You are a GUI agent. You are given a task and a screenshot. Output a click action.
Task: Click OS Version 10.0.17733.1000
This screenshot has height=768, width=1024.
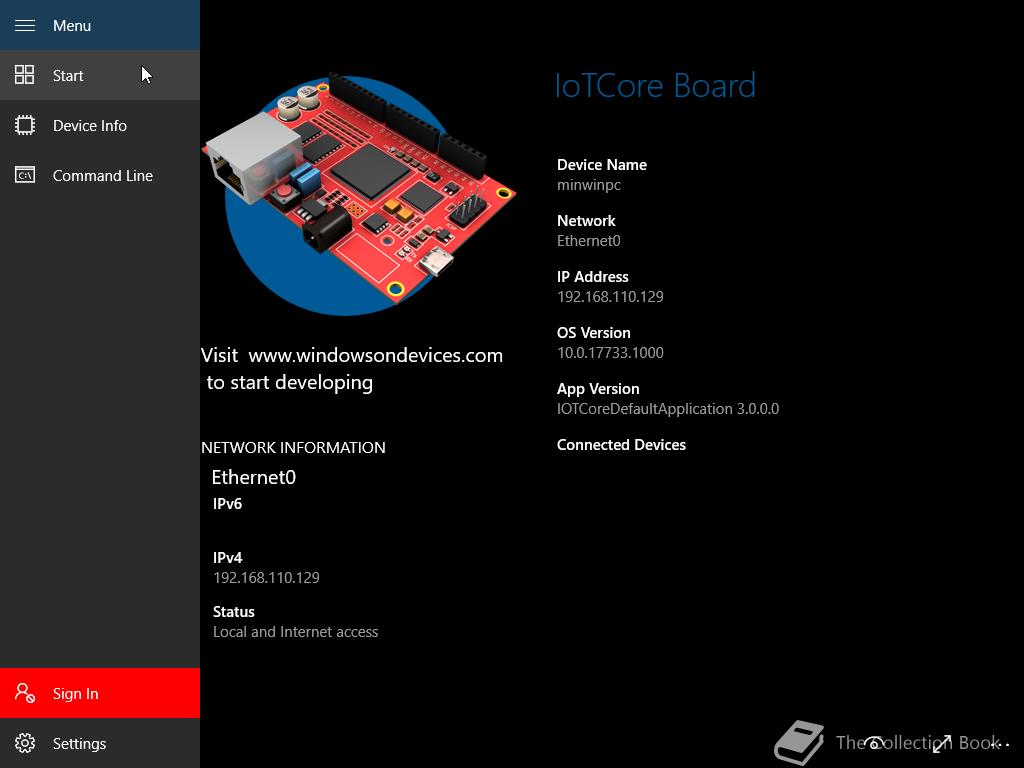point(610,353)
